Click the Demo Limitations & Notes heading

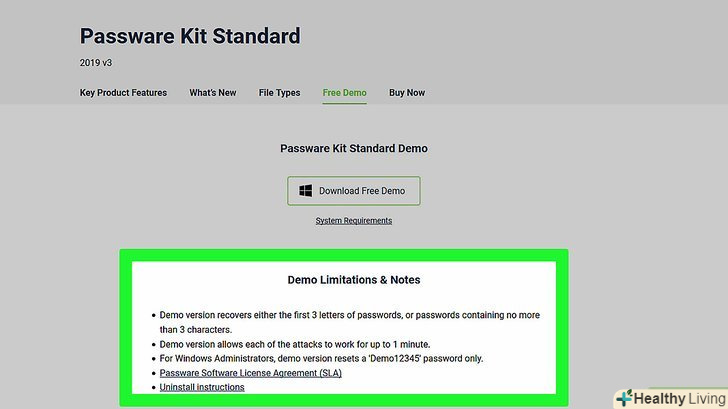[x=354, y=280]
